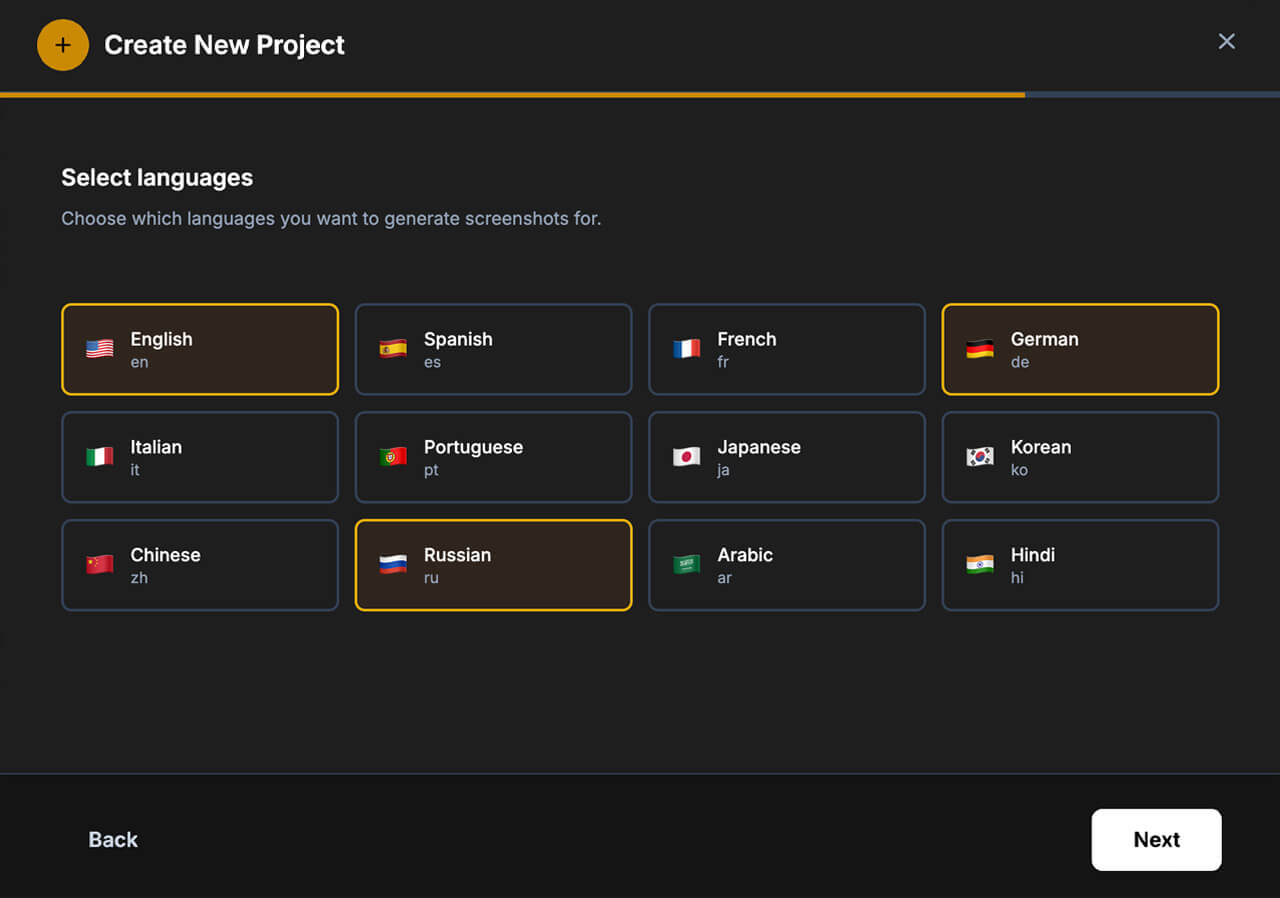Enable the Portuguese language option
This screenshot has width=1280, height=898.
click(493, 457)
